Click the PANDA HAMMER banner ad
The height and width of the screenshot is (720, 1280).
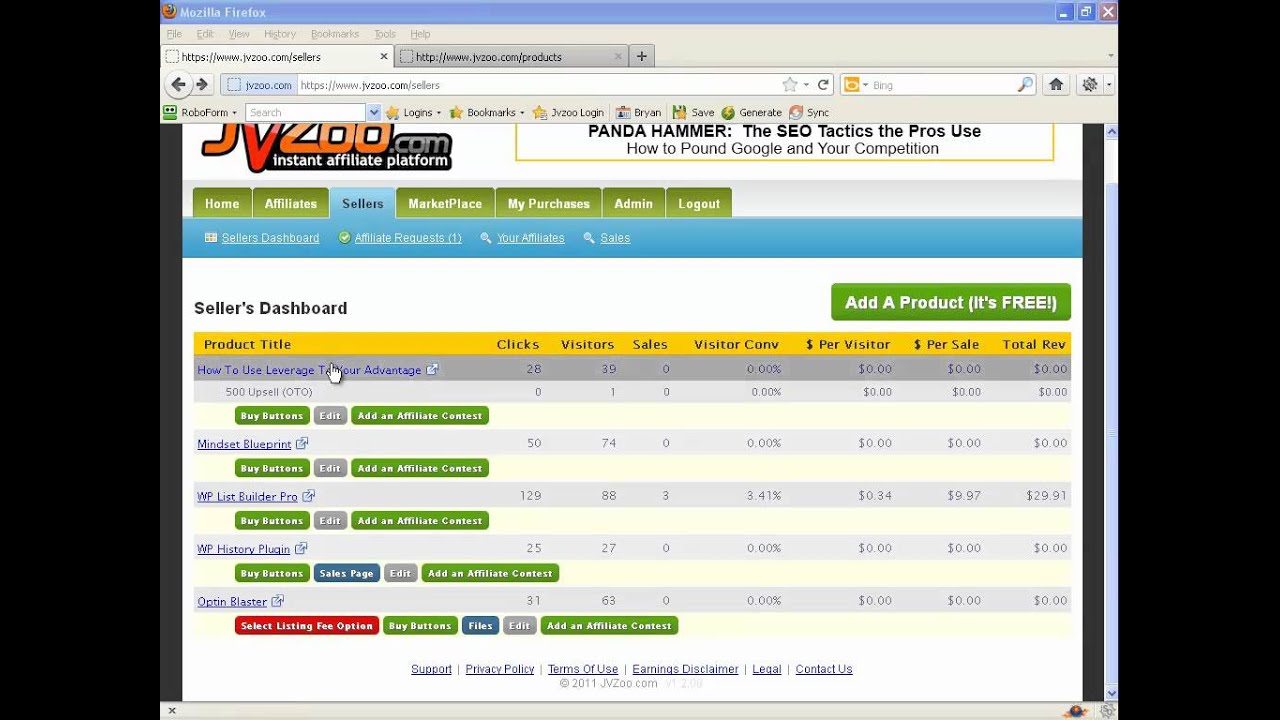click(784, 140)
